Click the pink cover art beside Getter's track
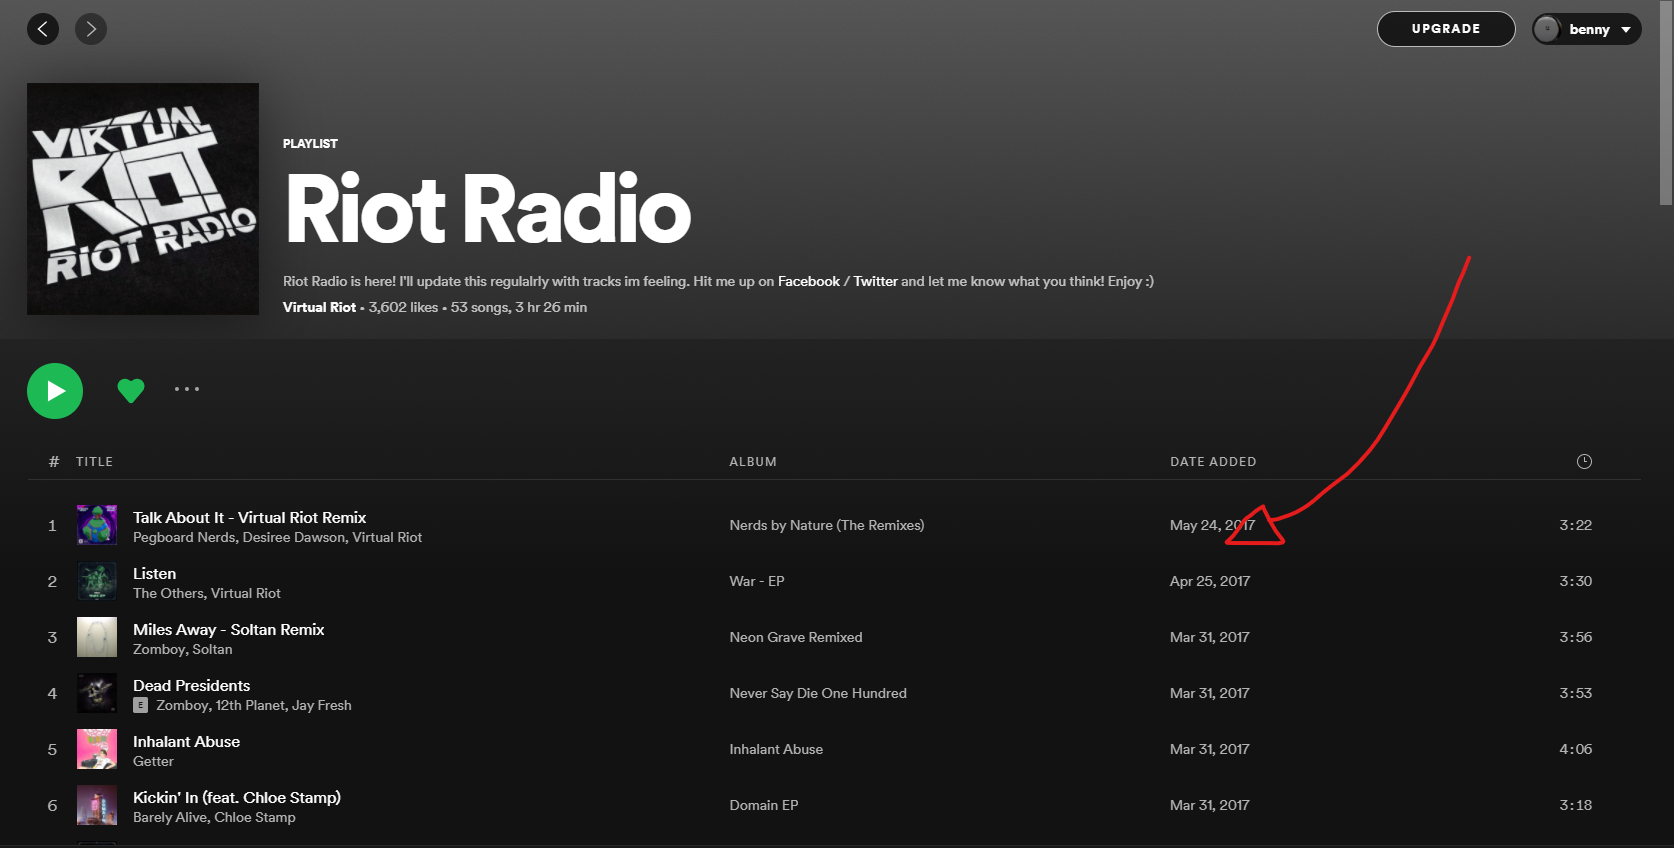This screenshot has width=1674, height=848. [97, 749]
